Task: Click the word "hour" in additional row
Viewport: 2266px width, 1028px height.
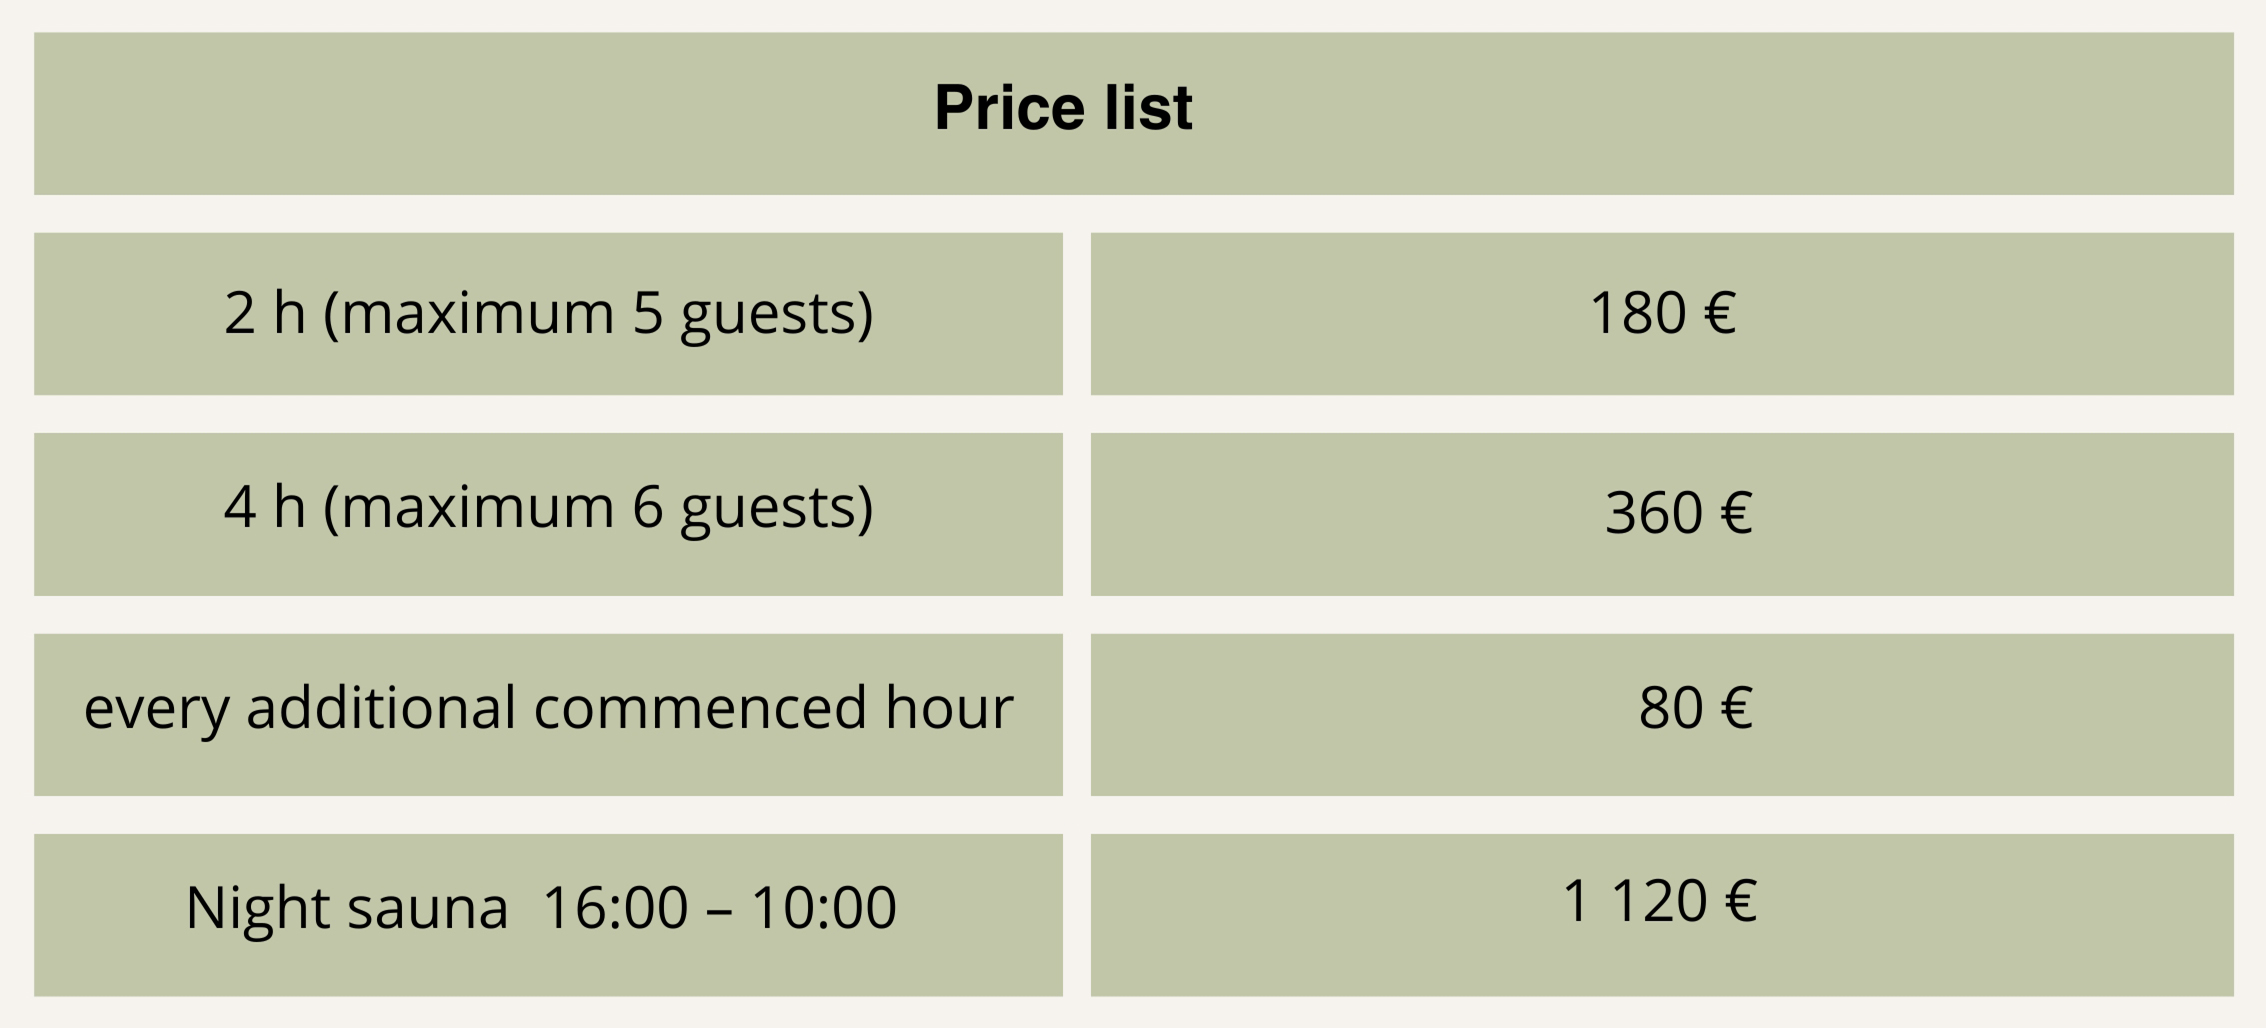Action: pyautogui.click(x=948, y=708)
